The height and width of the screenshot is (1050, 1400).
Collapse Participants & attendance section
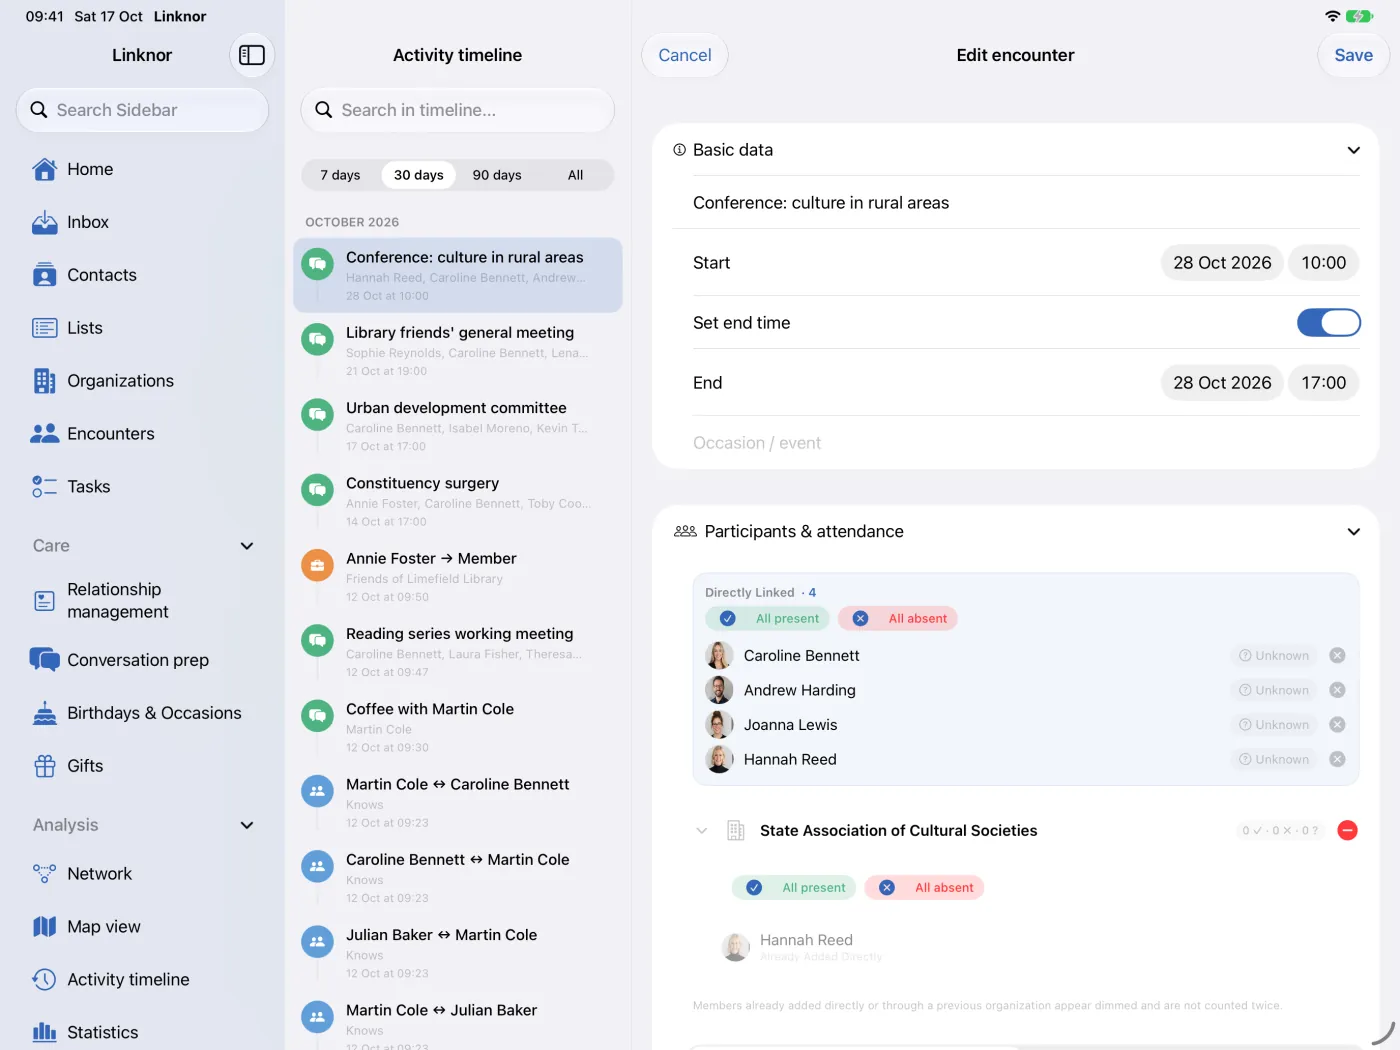coord(1353,532)
